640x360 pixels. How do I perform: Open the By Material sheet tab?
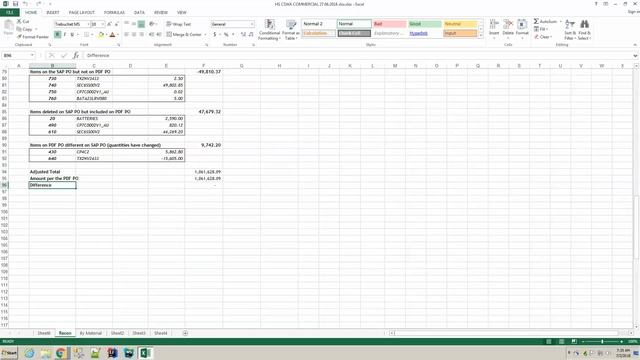(x=90, y=333)
